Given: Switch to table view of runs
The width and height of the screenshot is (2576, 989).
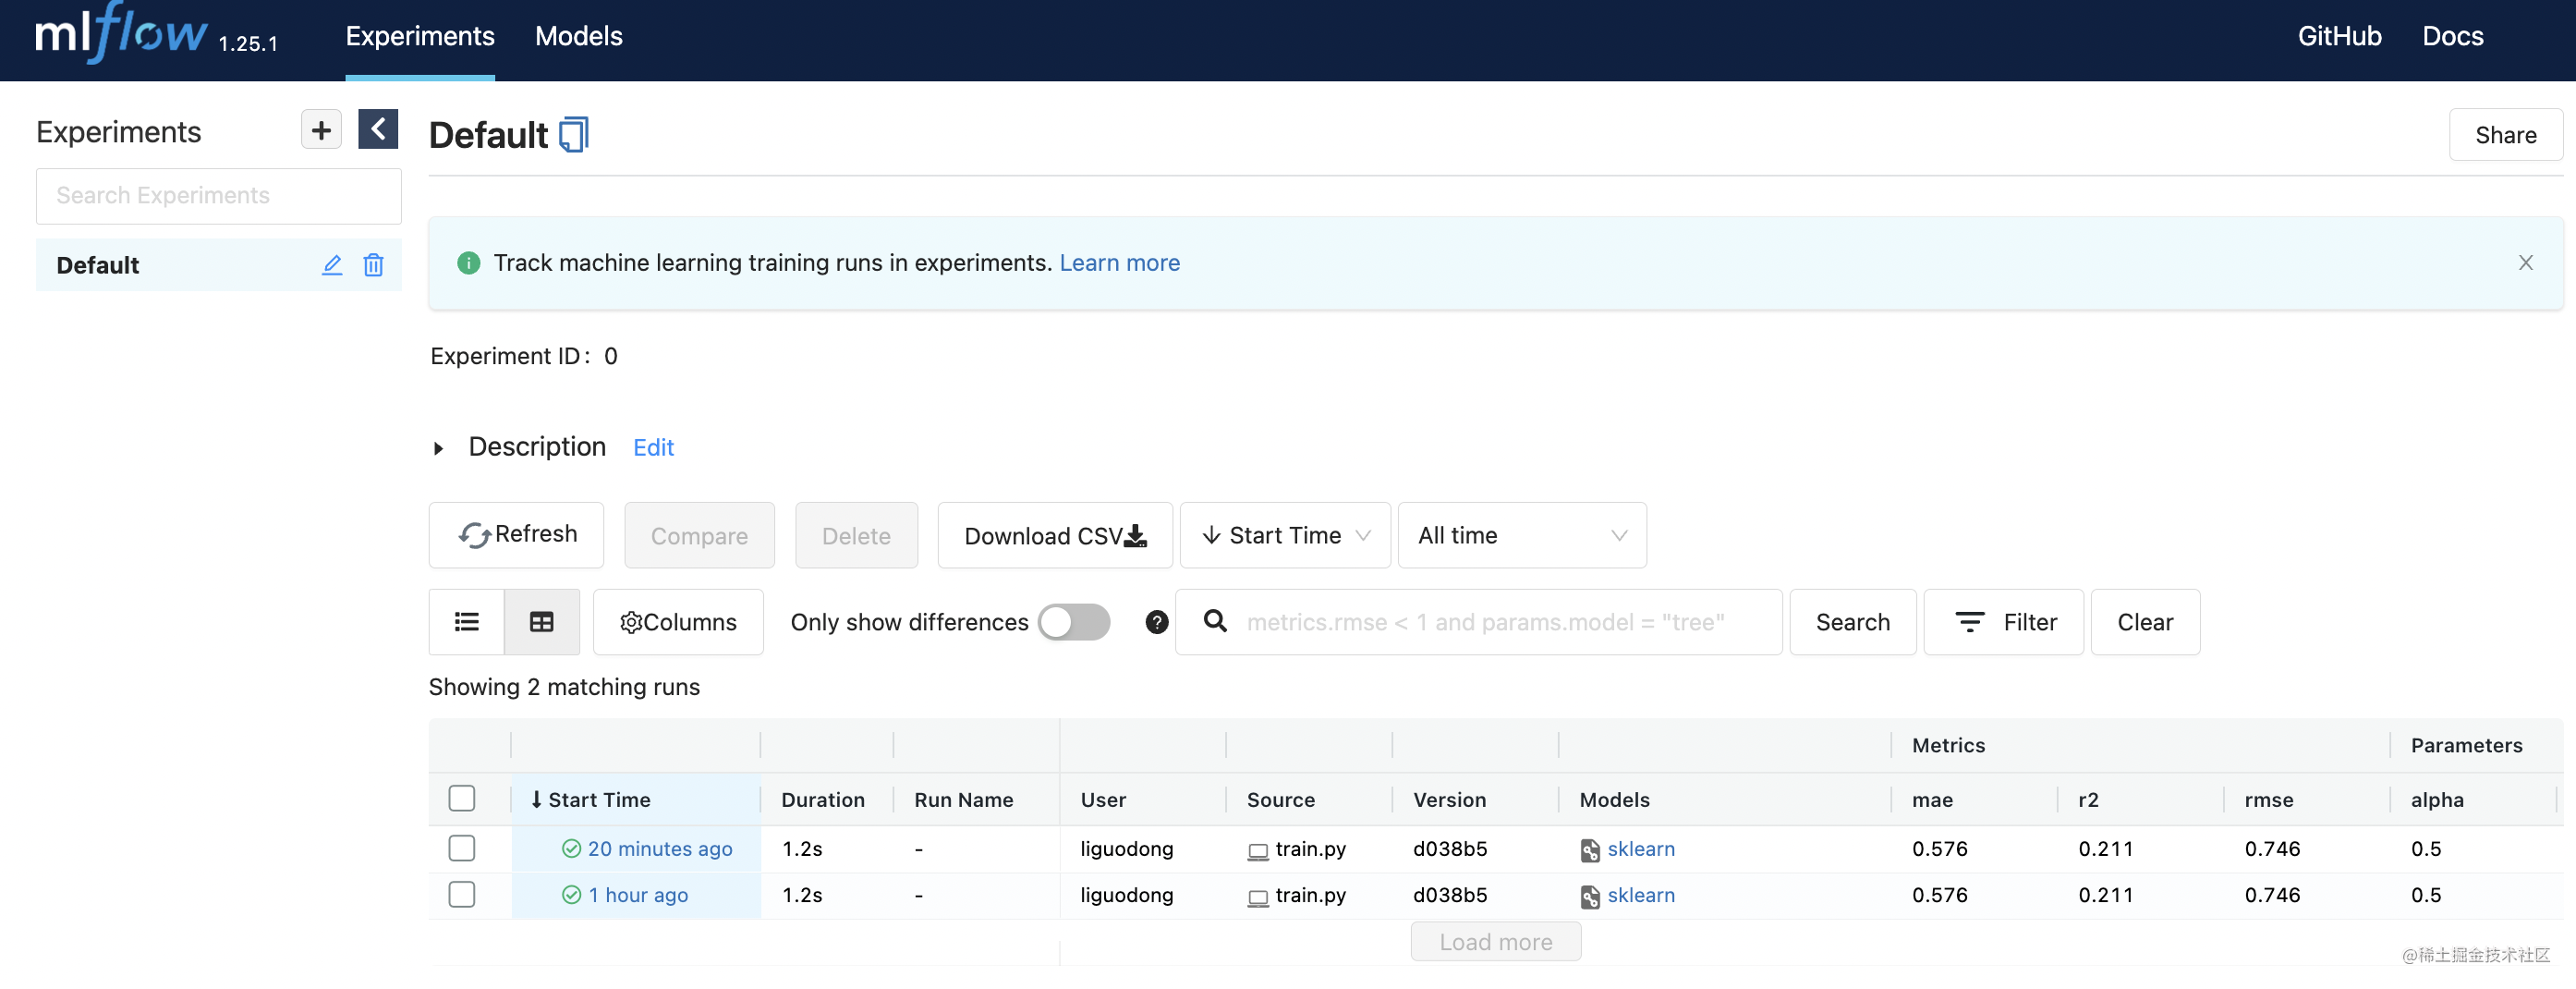Looking at the screenshot, I should click(541, 621).
